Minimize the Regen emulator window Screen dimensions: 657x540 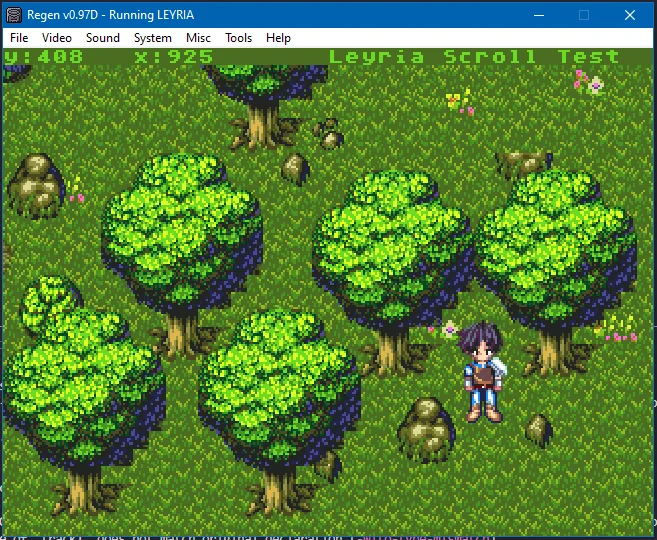(539, 15)
